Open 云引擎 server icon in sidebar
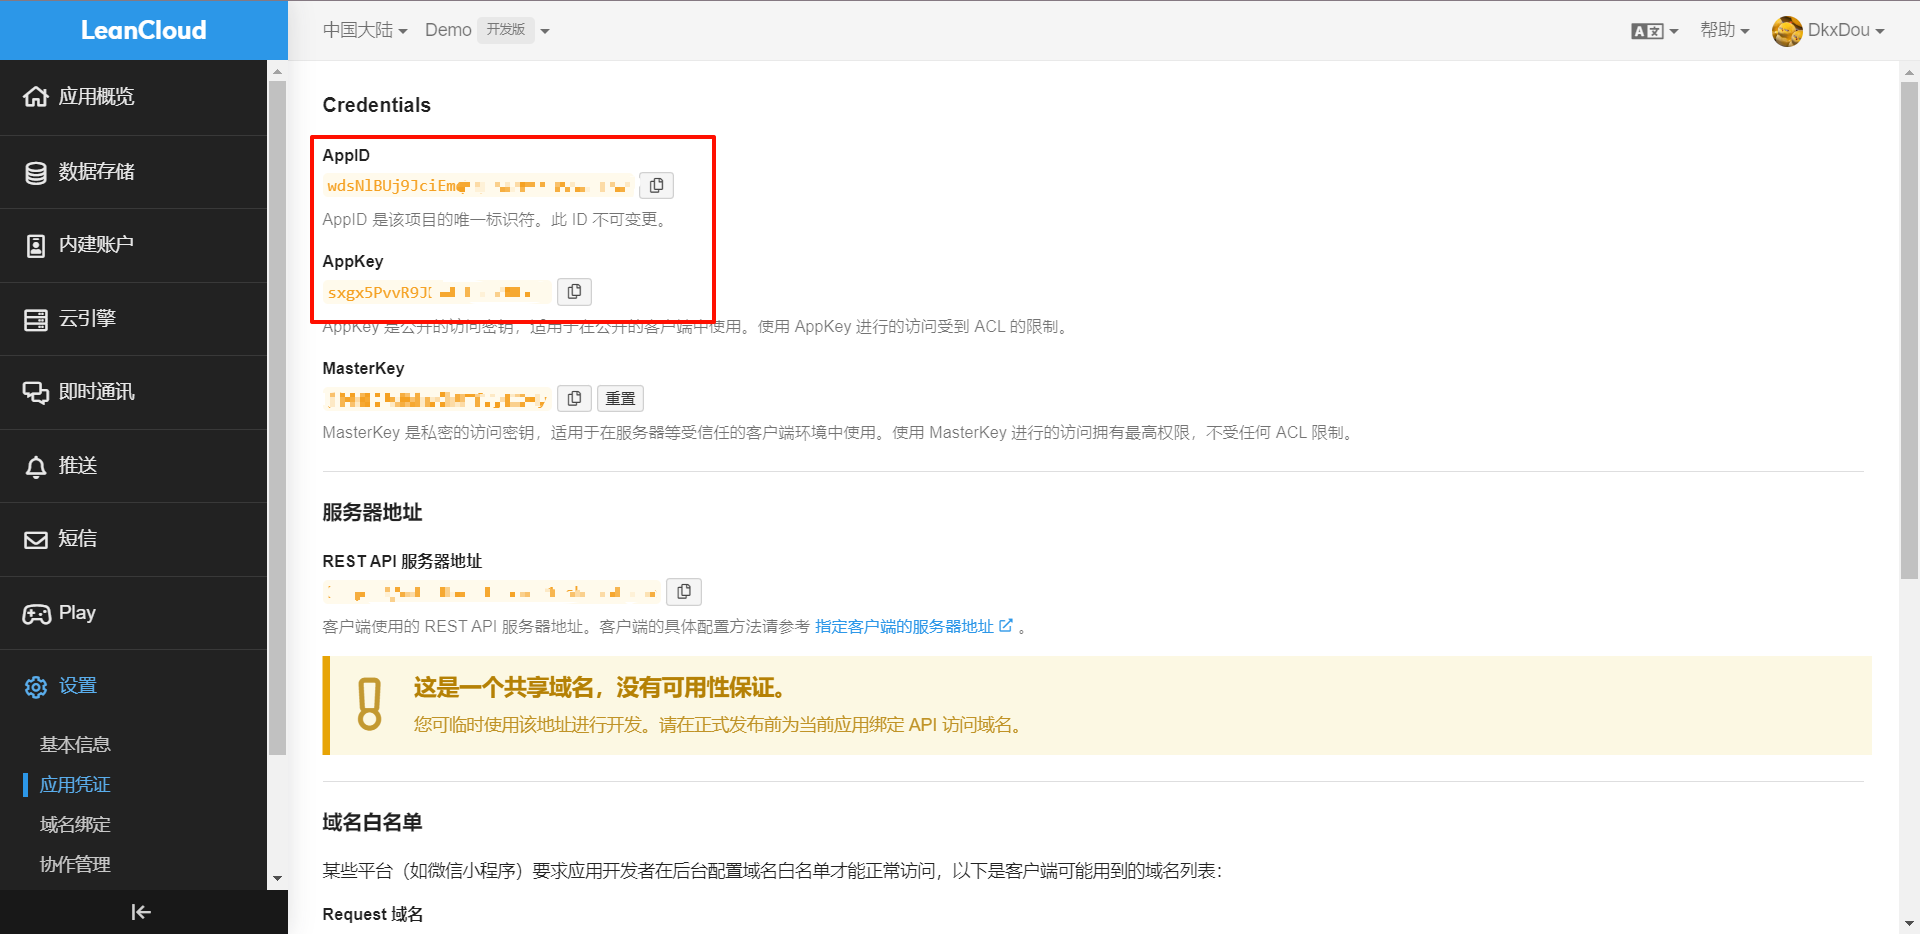 click(x=36, y=320)
